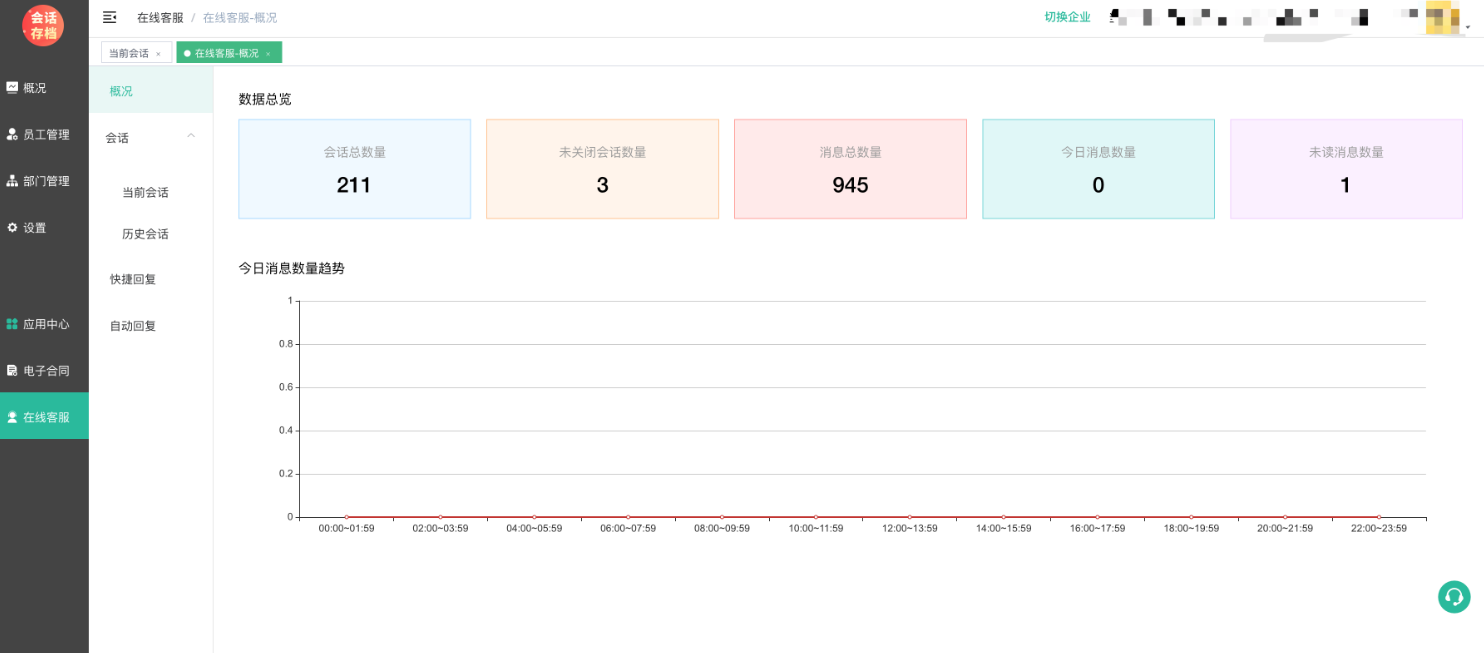This screenshot has height=653, width=1484.
Task: Click the 会话存档 logo icon
Action: coord(43,25)
